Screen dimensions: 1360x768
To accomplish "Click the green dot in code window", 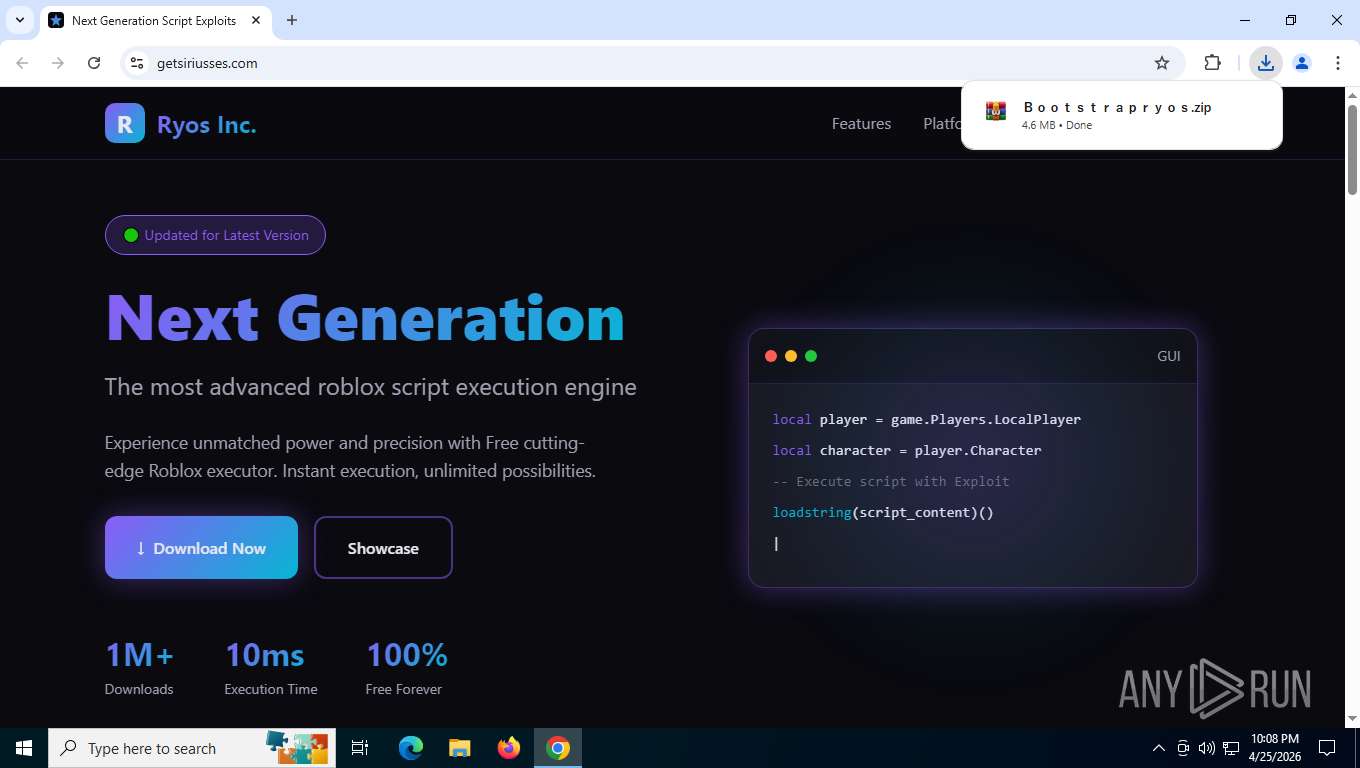I will tap(811, 356).
